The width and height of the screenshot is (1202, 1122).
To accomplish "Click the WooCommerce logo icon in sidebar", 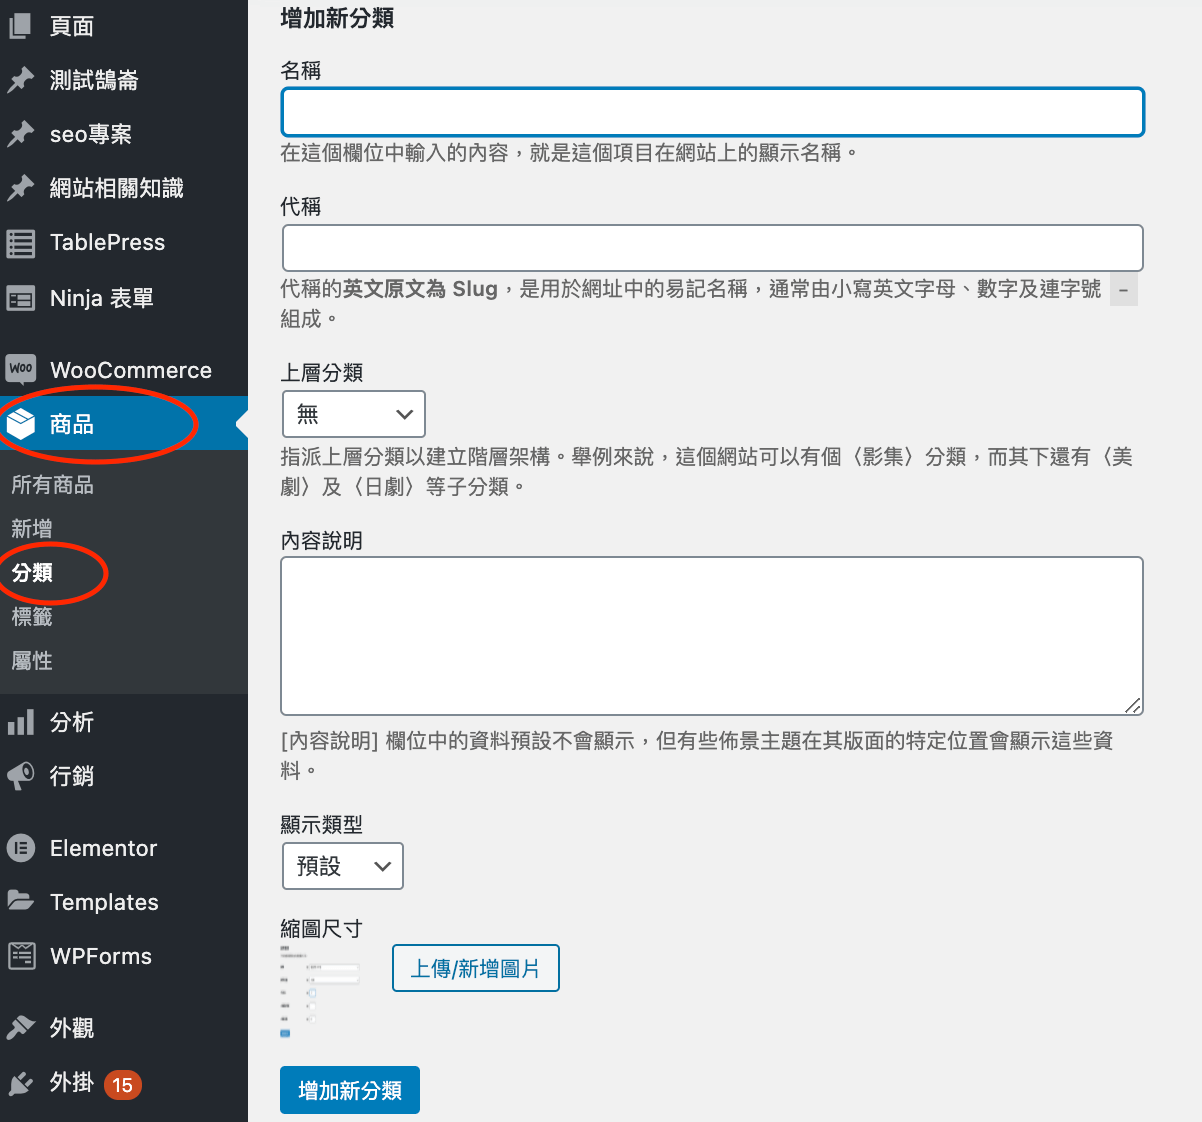I will 21,370.
